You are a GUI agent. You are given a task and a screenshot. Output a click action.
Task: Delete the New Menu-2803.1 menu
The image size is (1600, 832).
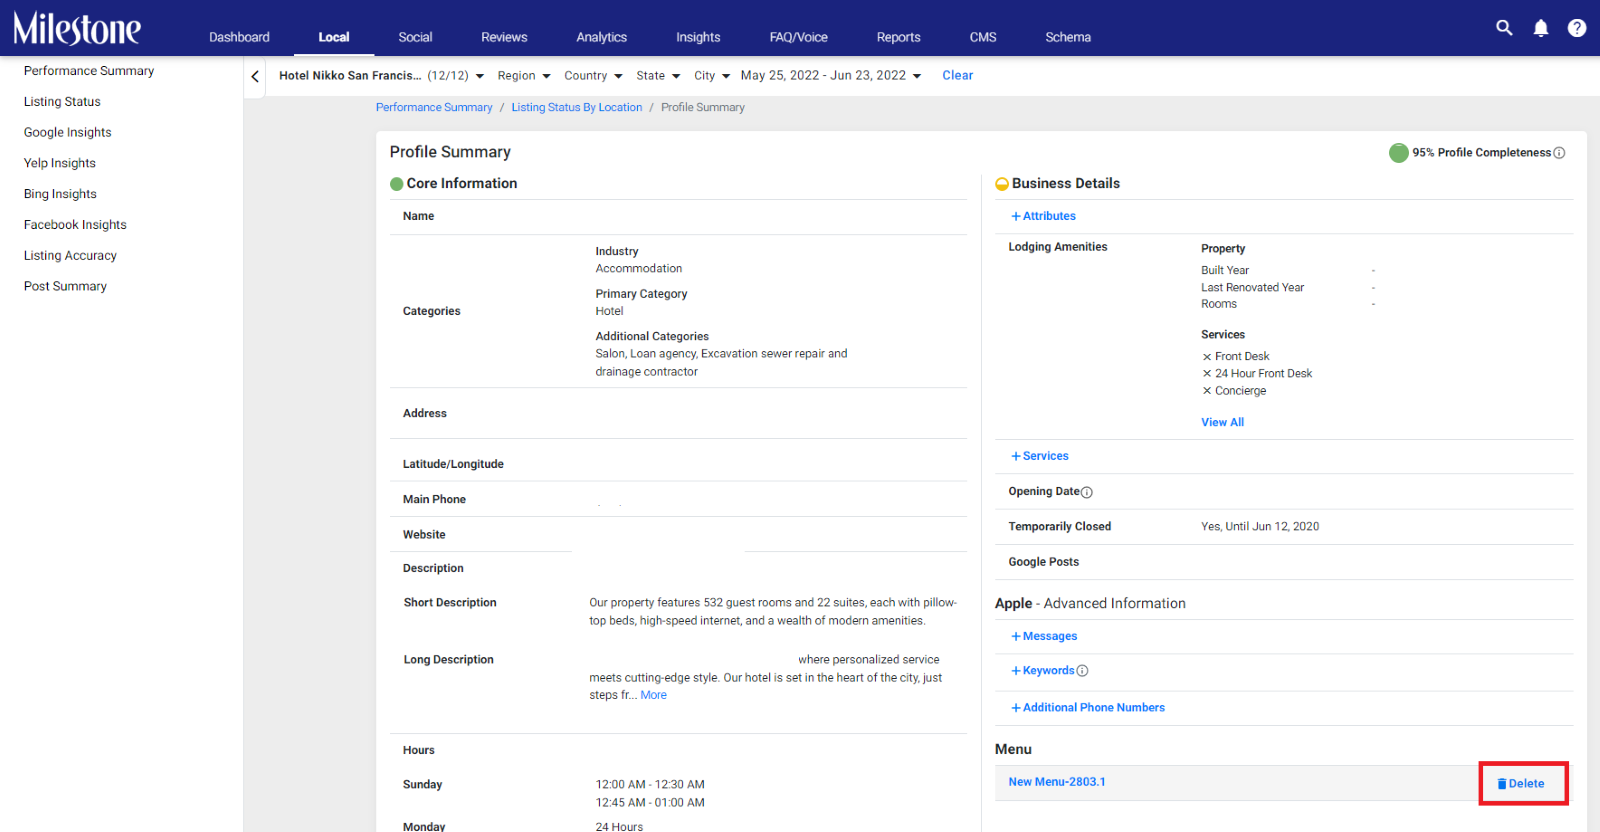pyautogui.click(x=1521, y=784)
